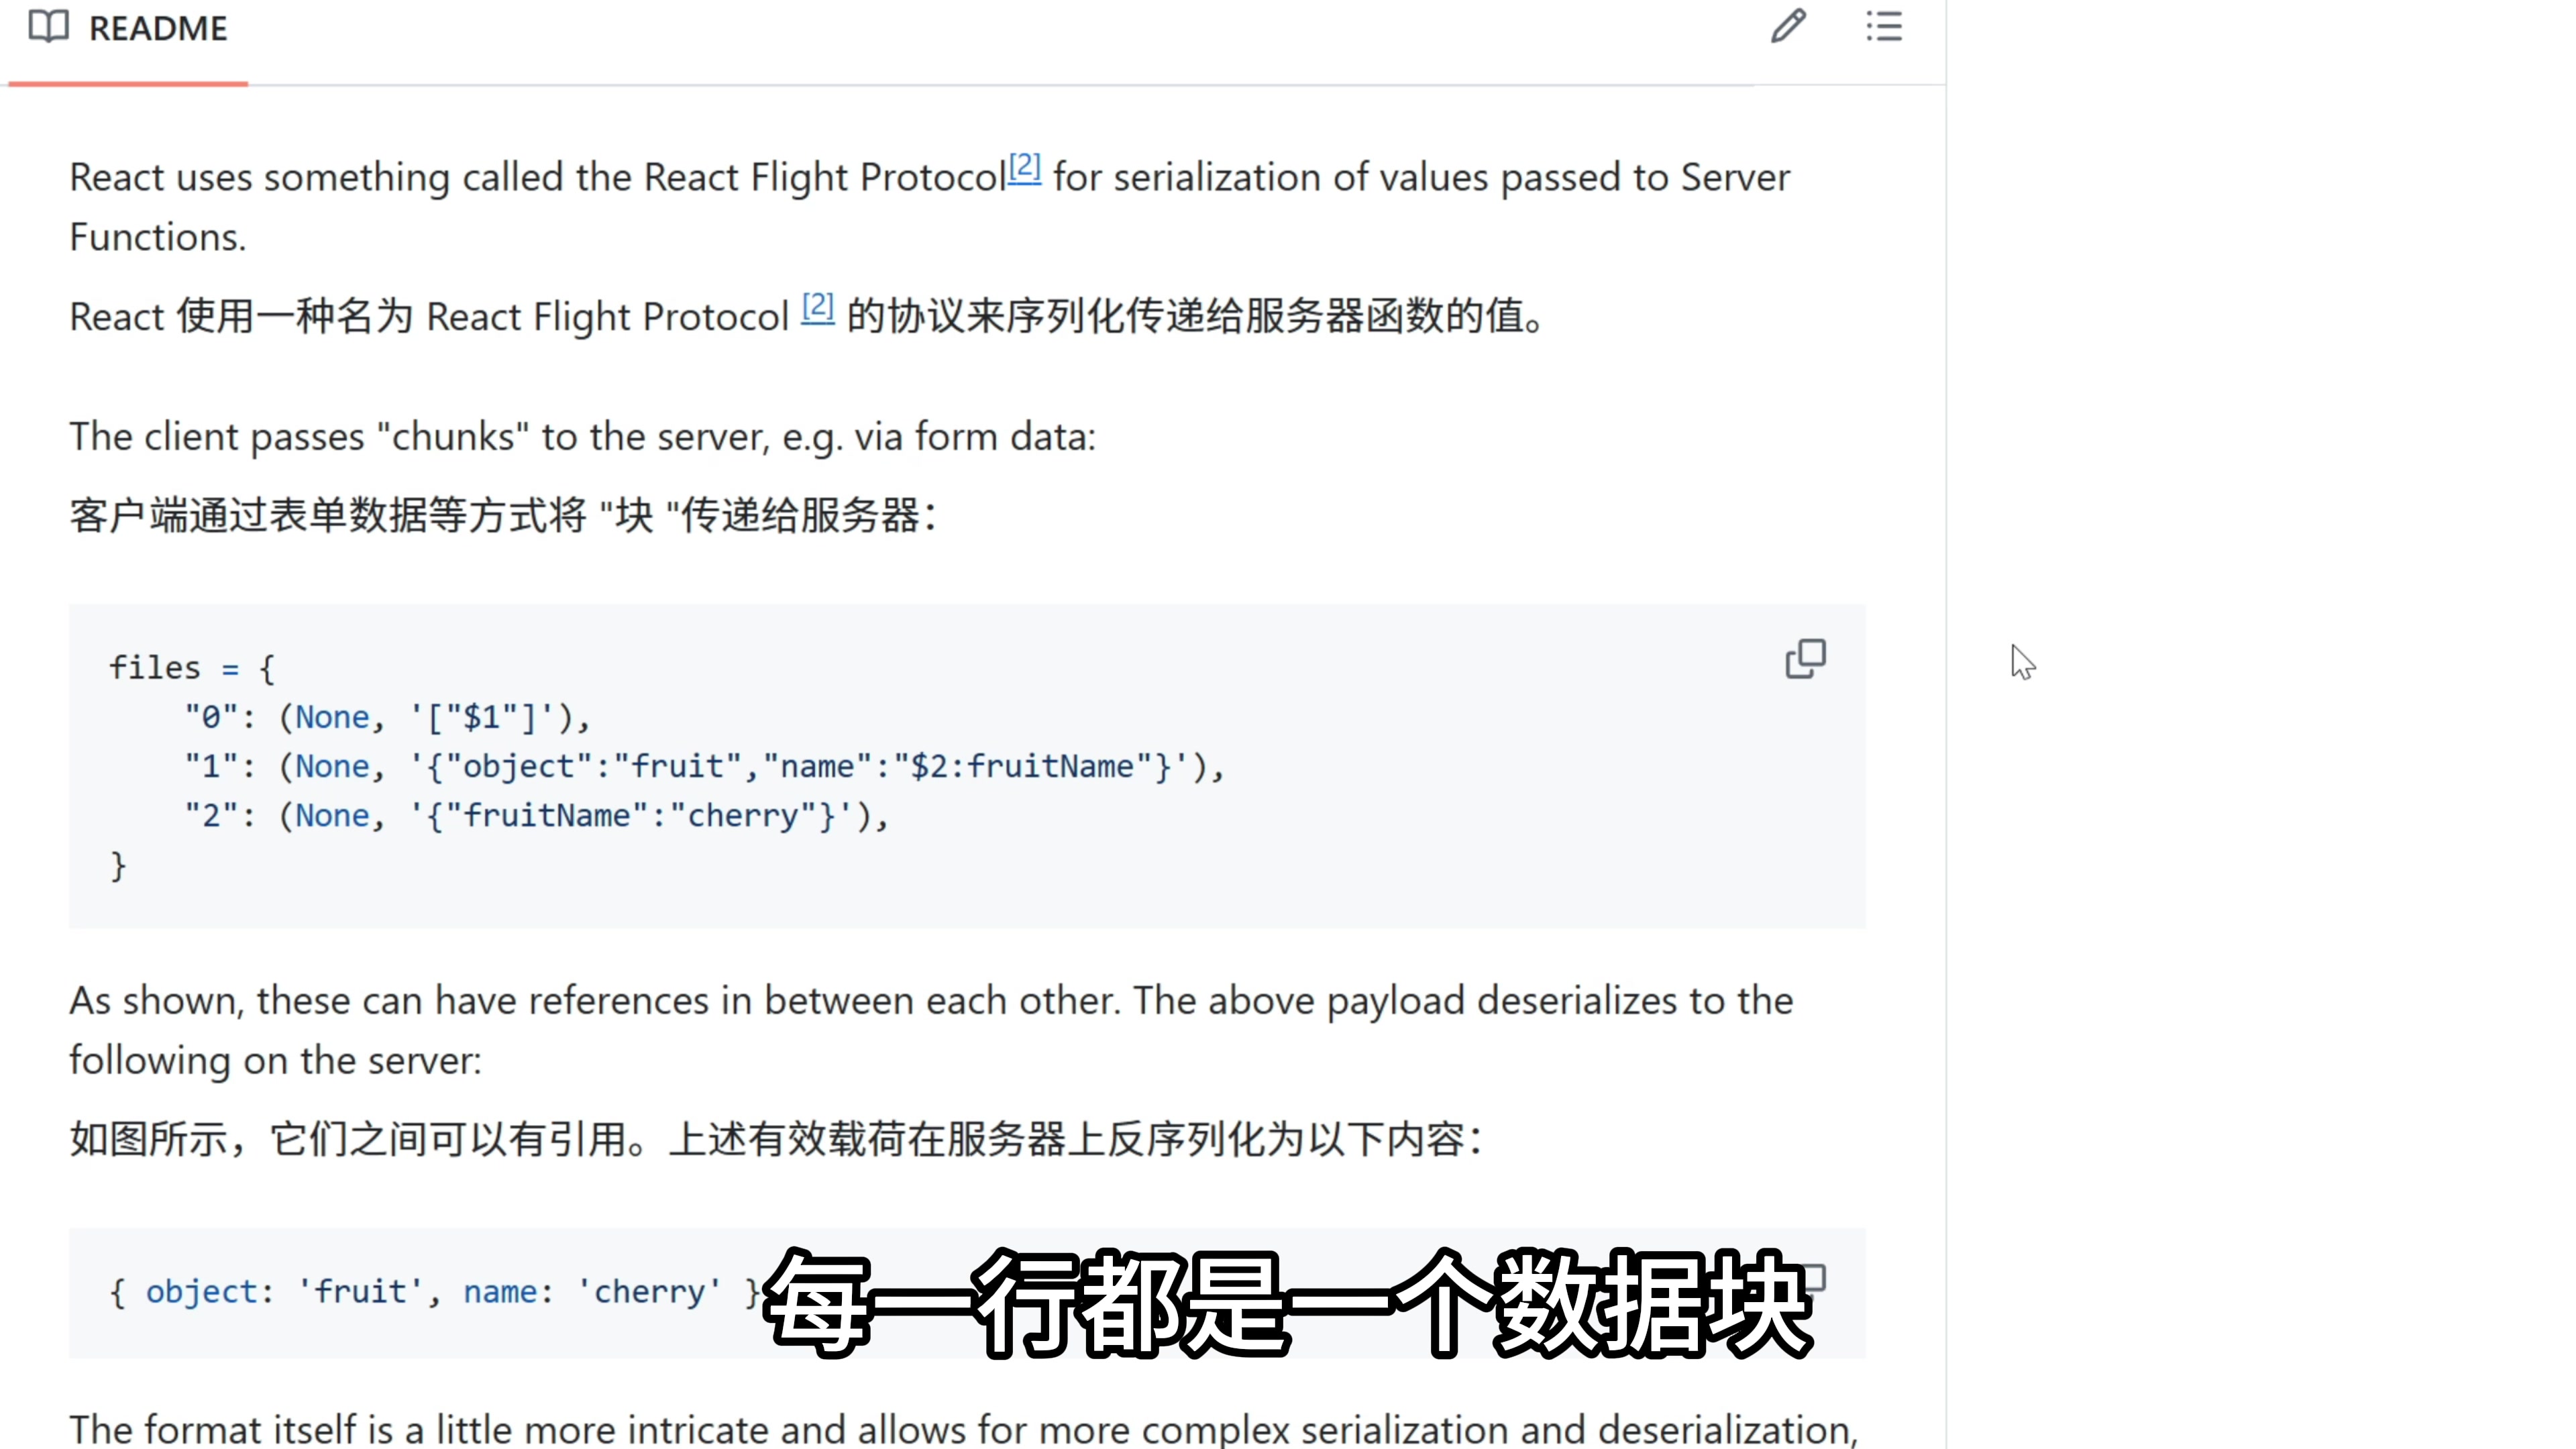Click the 'As shown, these can have references' paragraph
The width and height of the screenshot is (2576, 1449).
pos(930,1001)
